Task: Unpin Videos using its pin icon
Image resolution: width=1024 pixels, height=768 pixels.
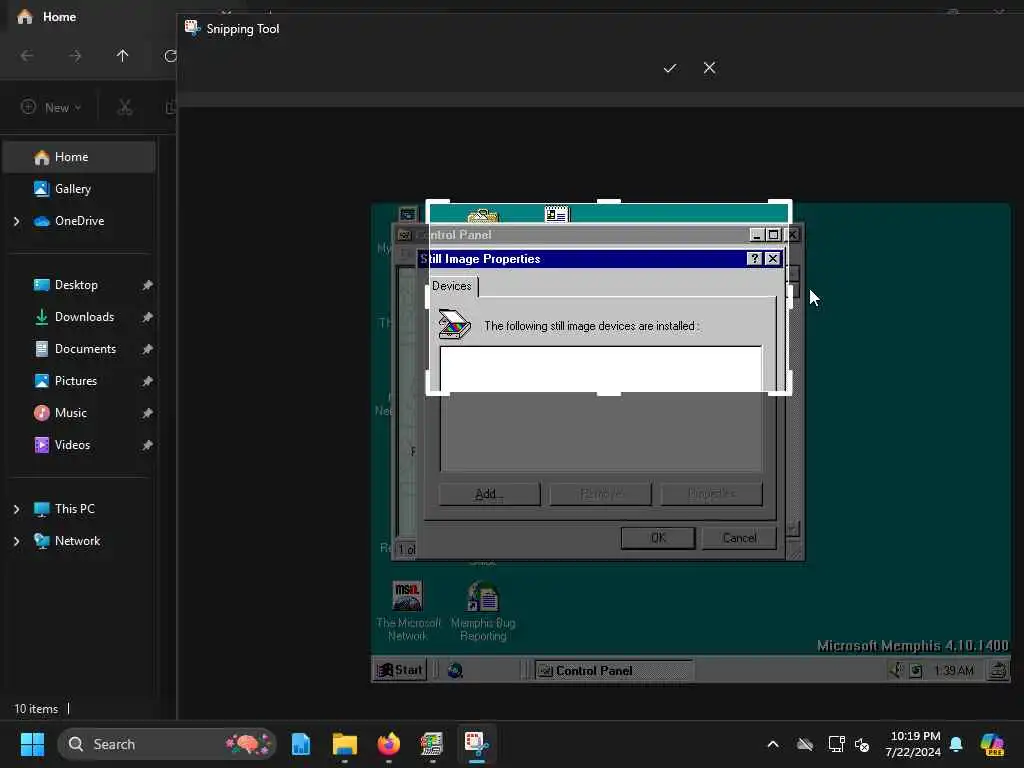Action: [148, 445]
